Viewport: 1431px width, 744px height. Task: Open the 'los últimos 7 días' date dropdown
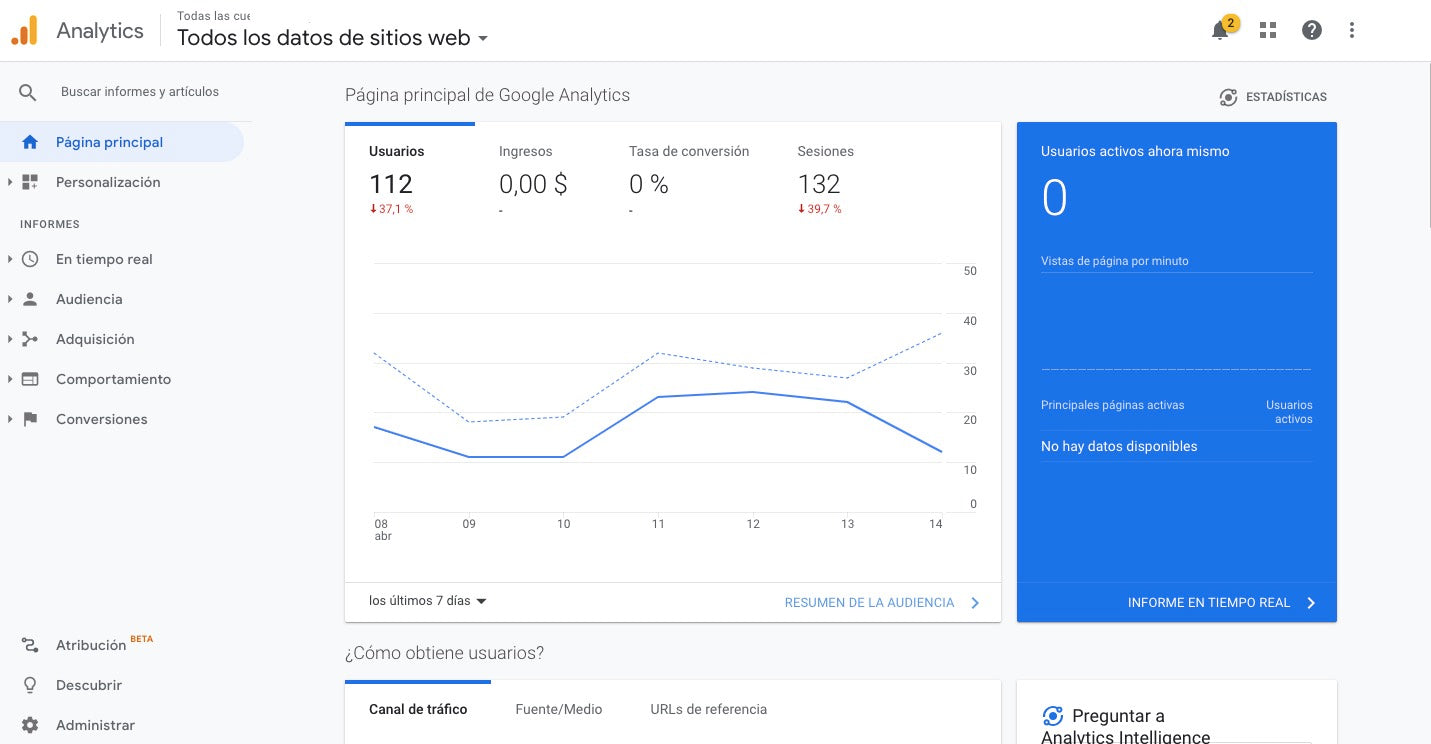tap(427, 601)
